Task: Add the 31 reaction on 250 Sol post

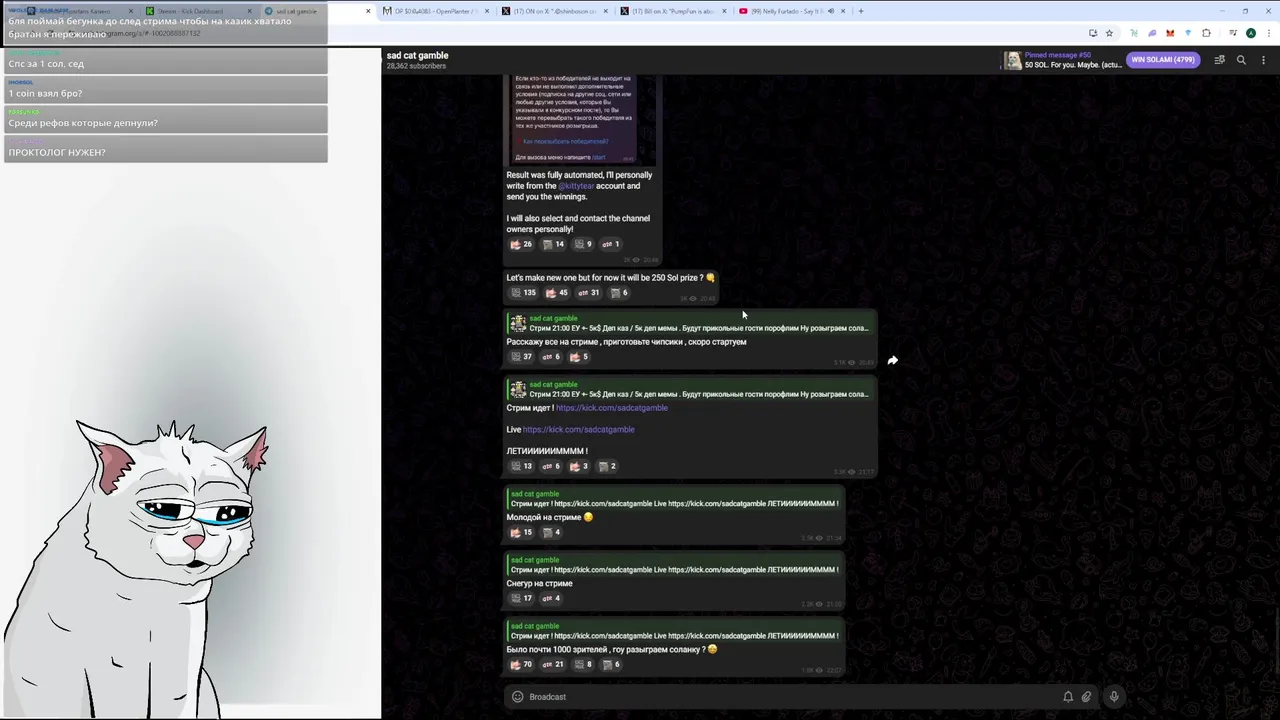Action: tap(588, 293)
